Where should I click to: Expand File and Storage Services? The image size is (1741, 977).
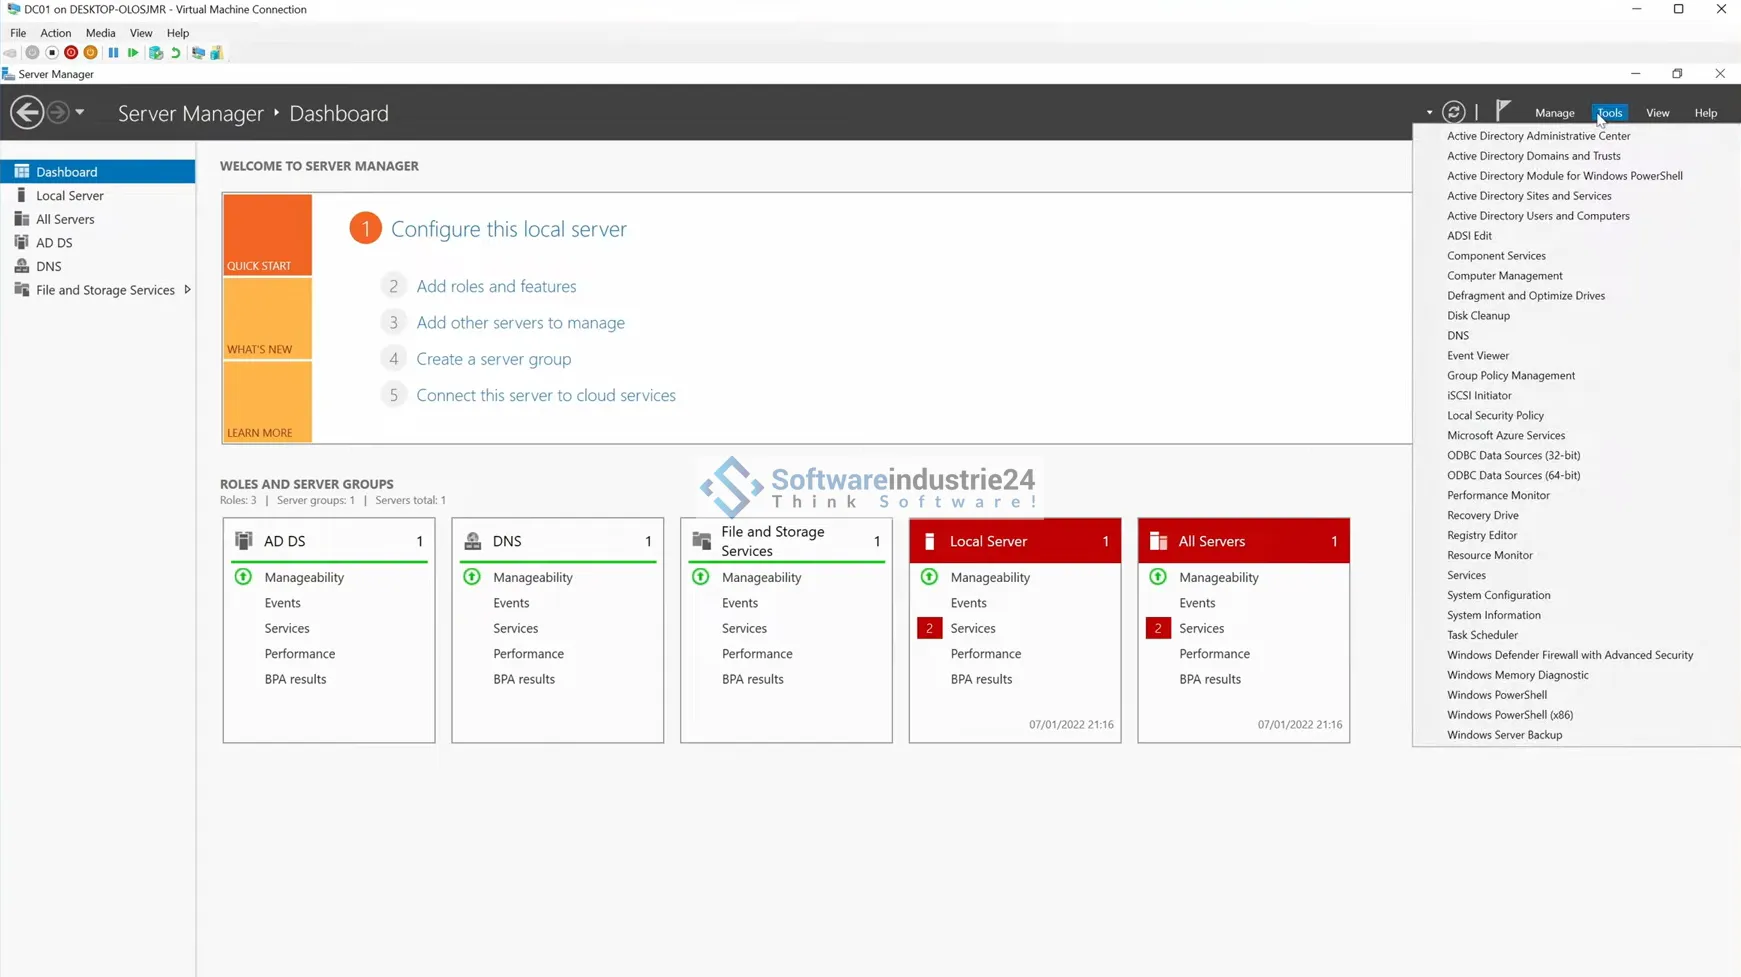(x=187, y=290)
